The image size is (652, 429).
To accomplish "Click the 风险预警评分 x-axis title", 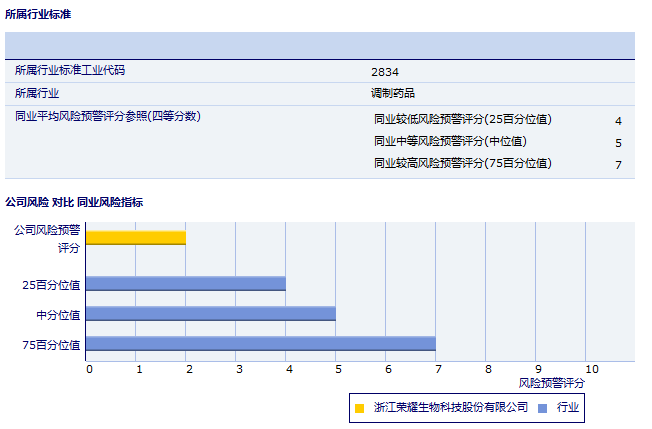I will [x=552, y=383].
